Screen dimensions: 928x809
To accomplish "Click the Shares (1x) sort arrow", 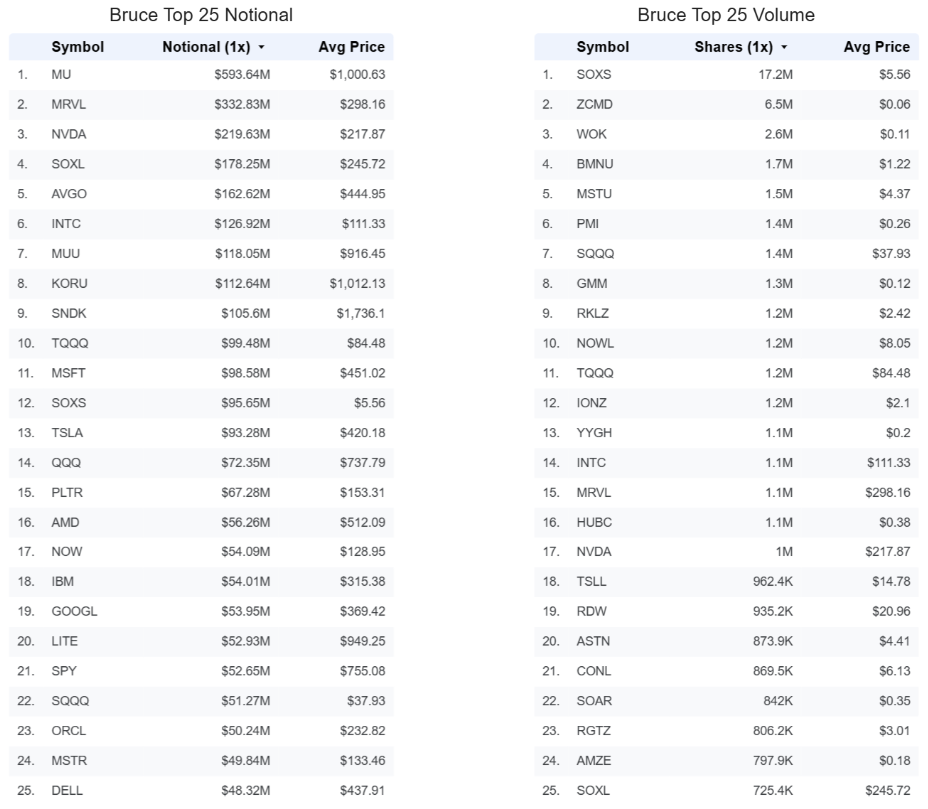I will (x=784, y=47).
